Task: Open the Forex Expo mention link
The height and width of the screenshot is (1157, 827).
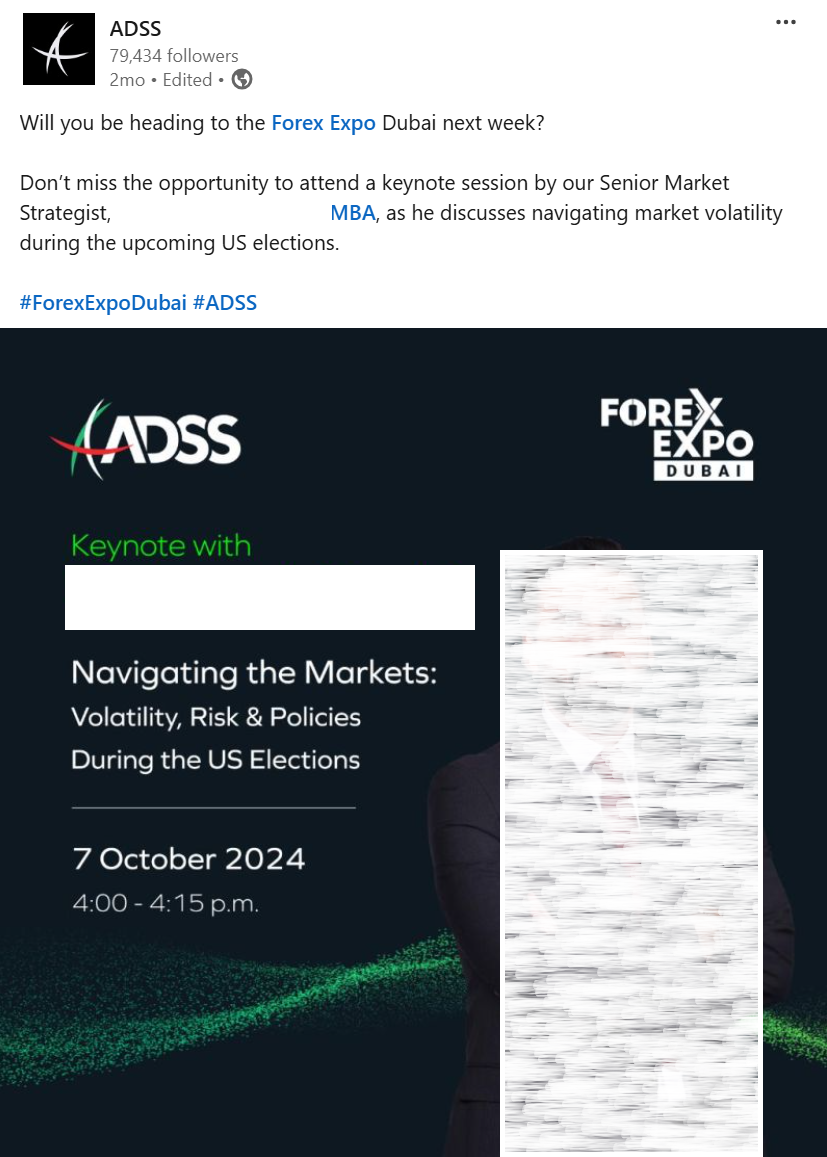Action: pos(323,123)
